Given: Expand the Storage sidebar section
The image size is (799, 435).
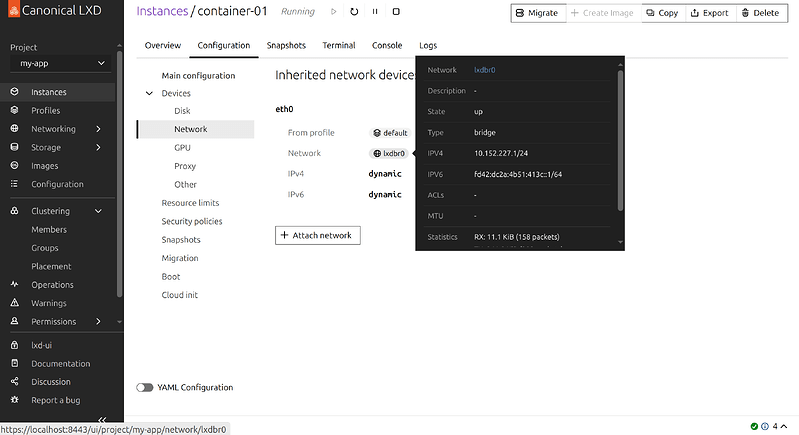Looking at the screenshot, I should (x=98, y=148).
